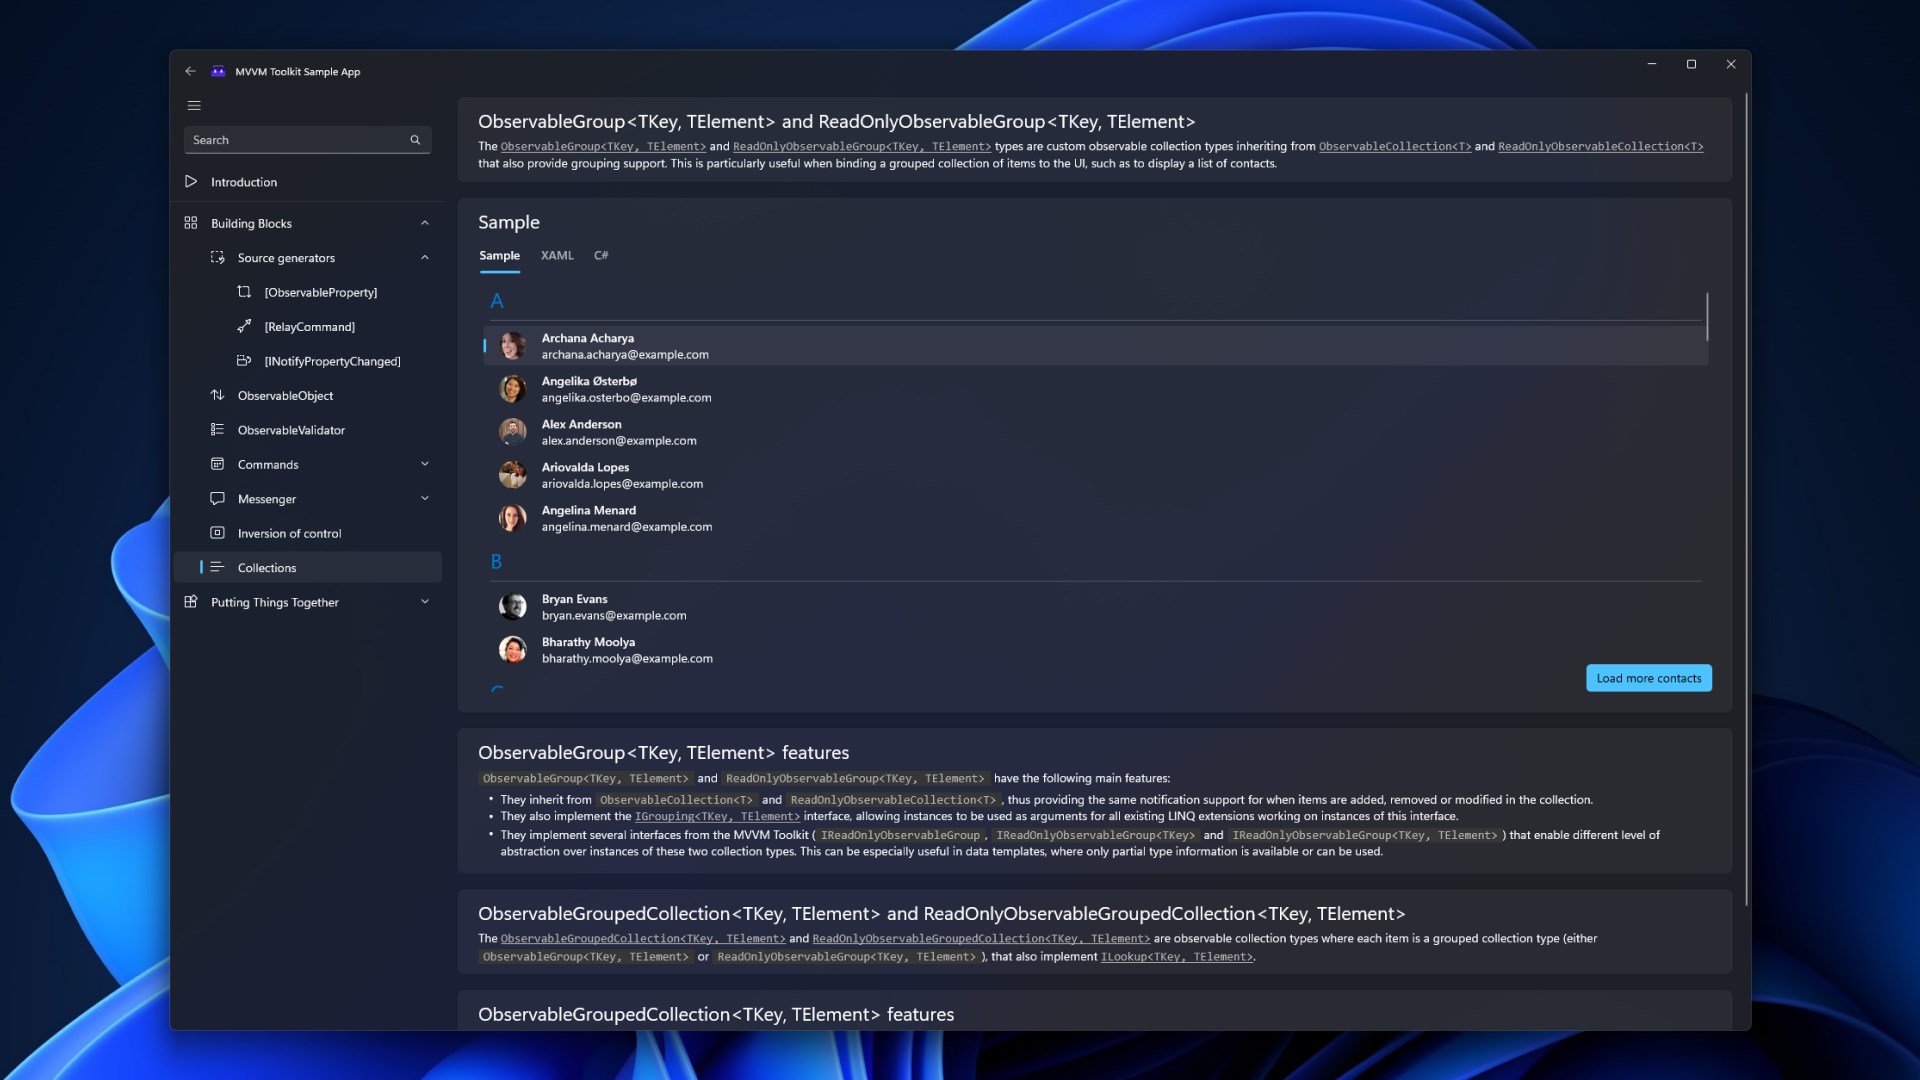Open Introduction via its play icon
This screenshot has height=1080, width=1920.
(x=191, y=182)
